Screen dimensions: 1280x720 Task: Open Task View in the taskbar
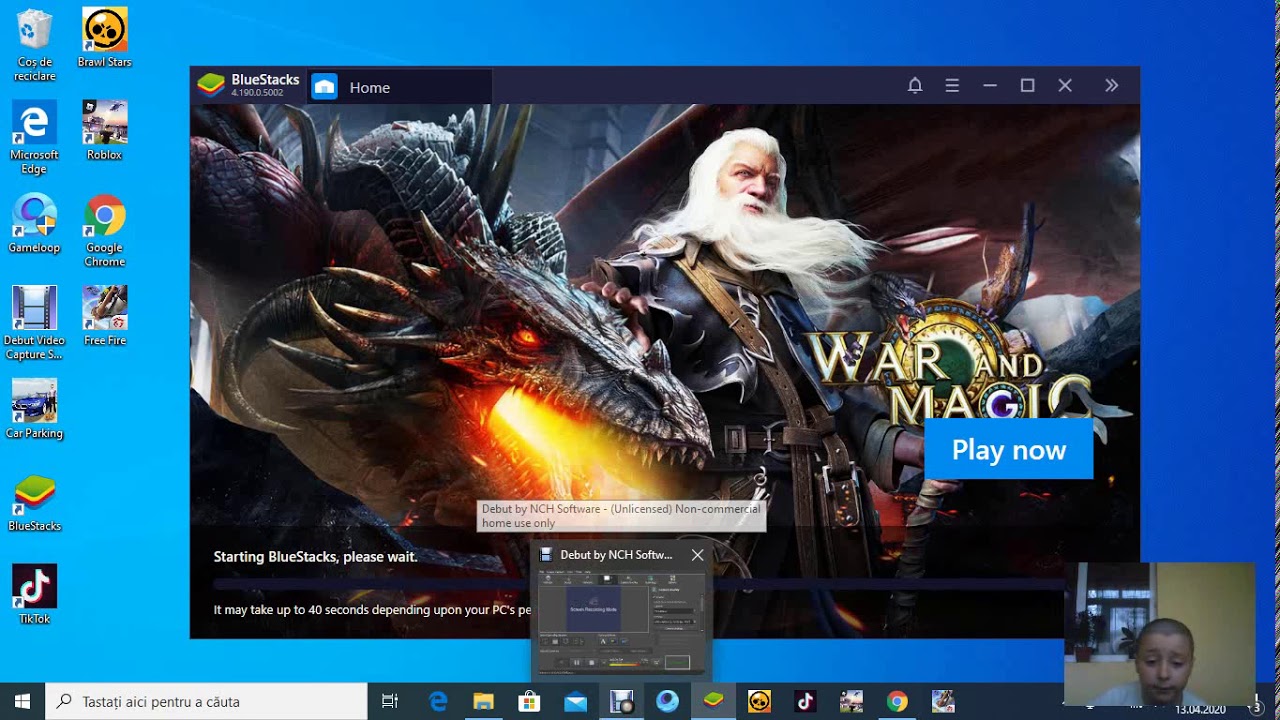[390, 701]
